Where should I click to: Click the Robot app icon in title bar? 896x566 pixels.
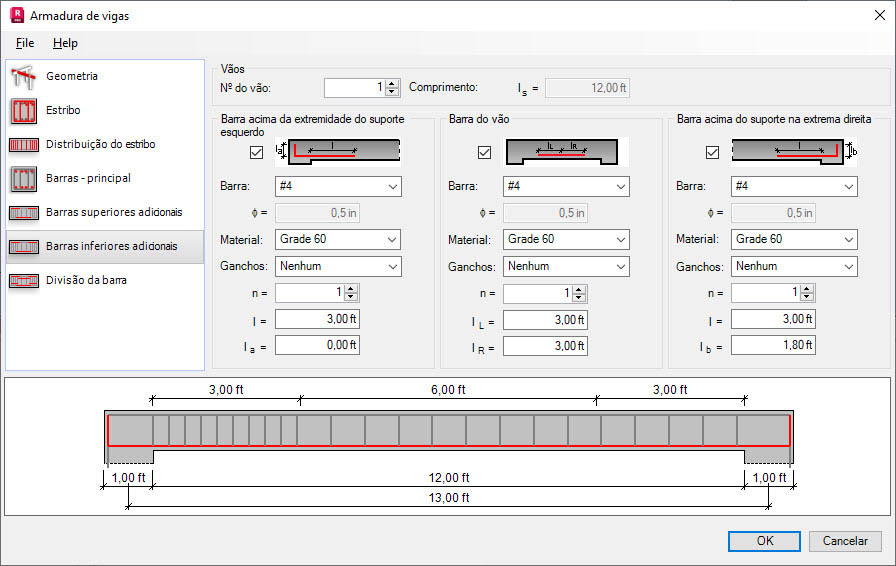click(17, 15)
